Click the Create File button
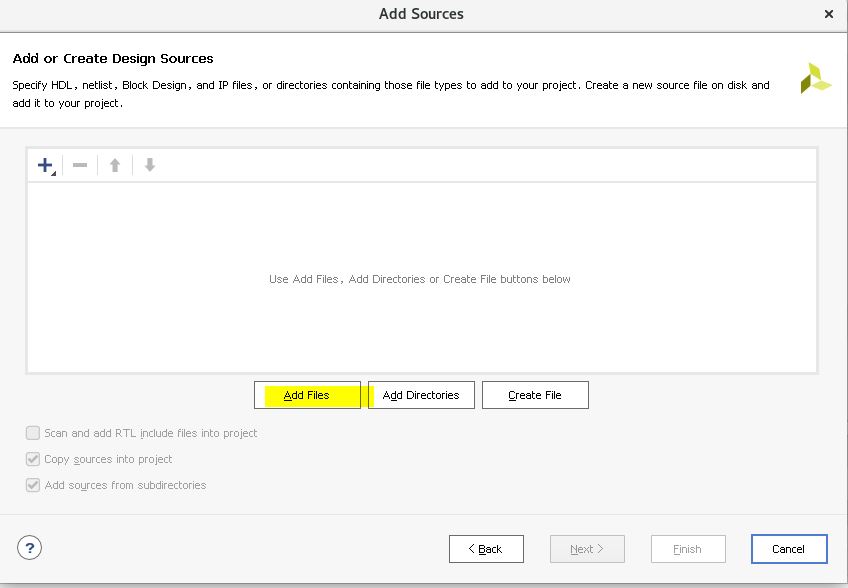This screenshot has width=848, height=588. click(535, 395)
